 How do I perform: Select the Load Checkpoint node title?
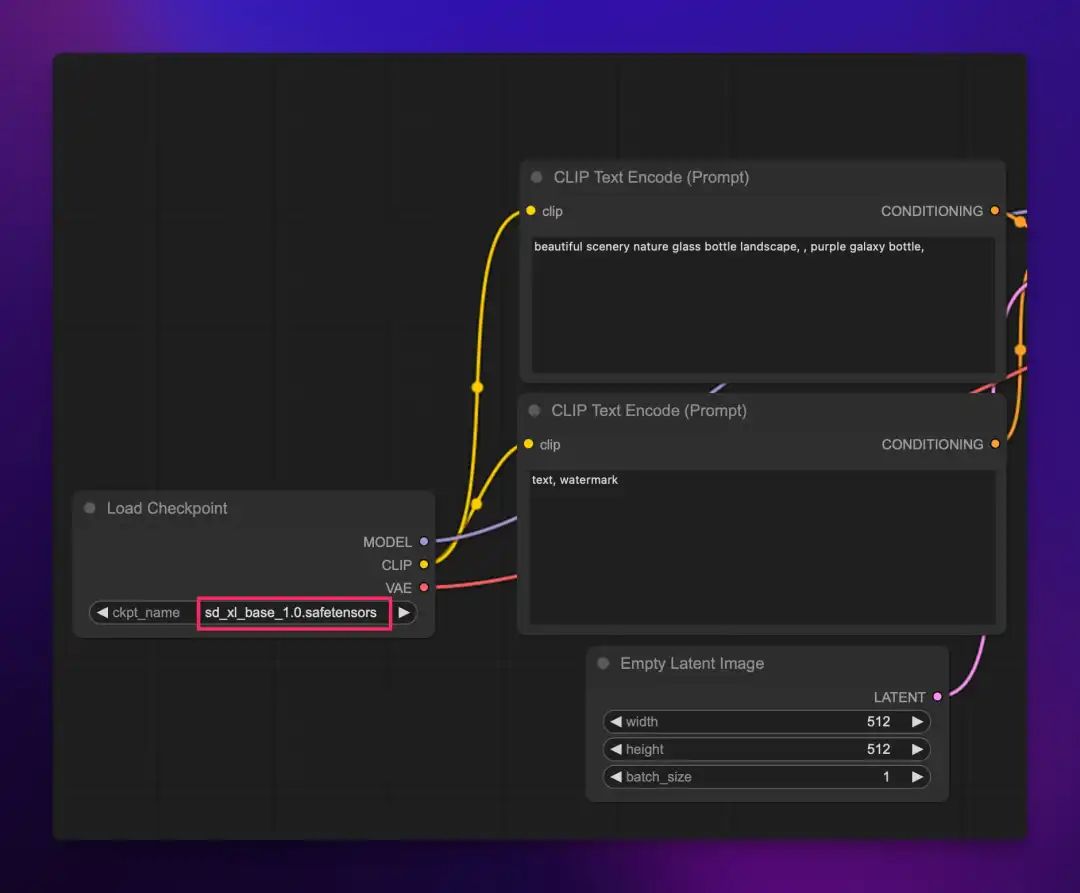(167, 508)
